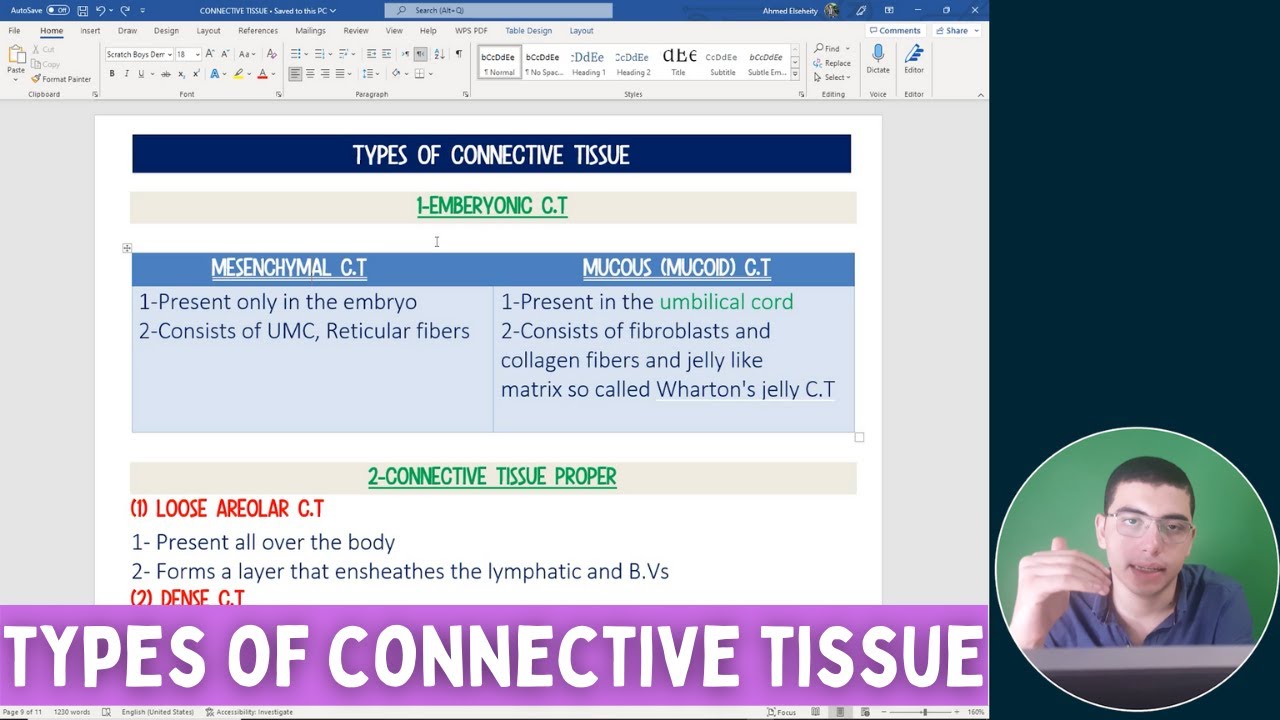Viewport: 1280px width, 720px height.
Task: Switch to the References tab
Action: click(258, 31)
